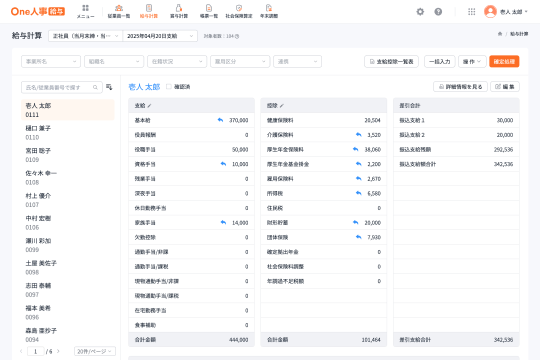
Task: Click the info icon beside 対象者数
Action: coord(237,36)
